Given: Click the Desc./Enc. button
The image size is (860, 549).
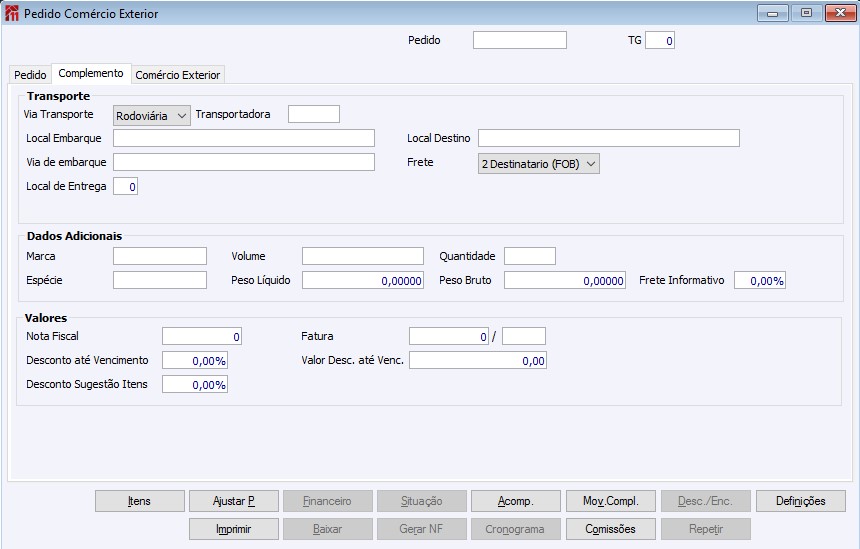Looking at the screenshot, I should coord(706,501).
